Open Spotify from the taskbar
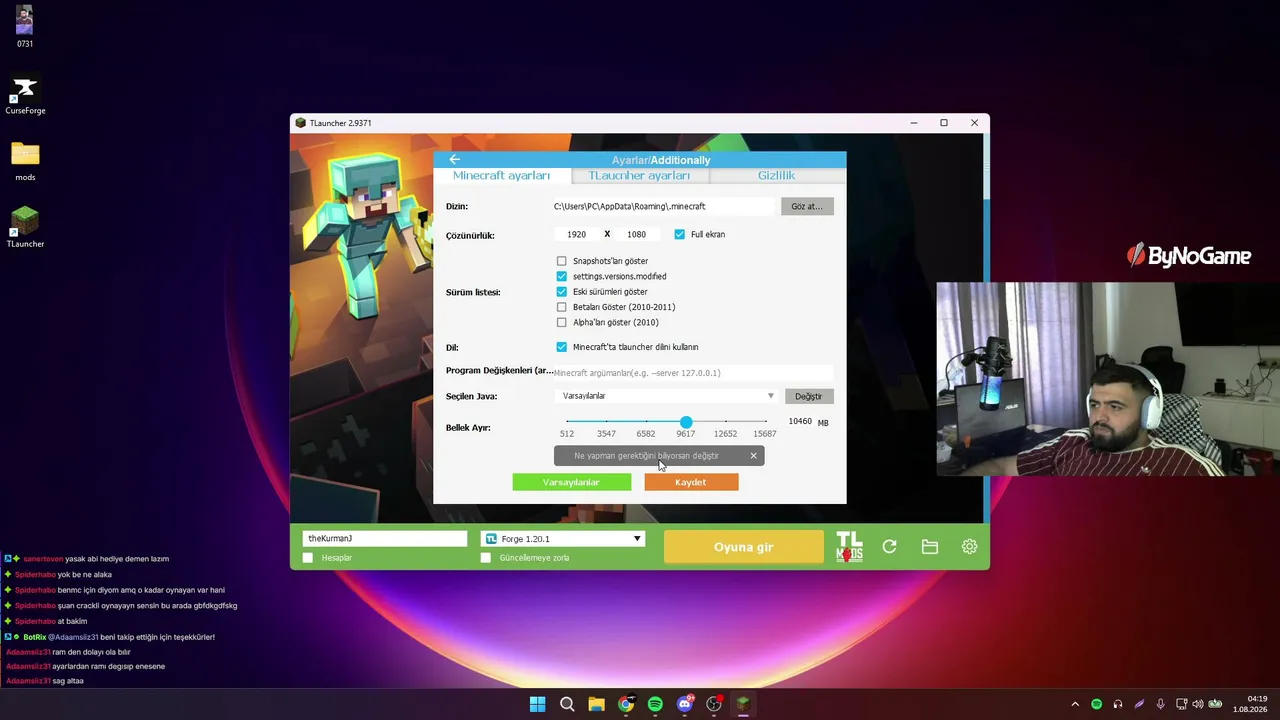1280x720 pixels. [655, 704]
